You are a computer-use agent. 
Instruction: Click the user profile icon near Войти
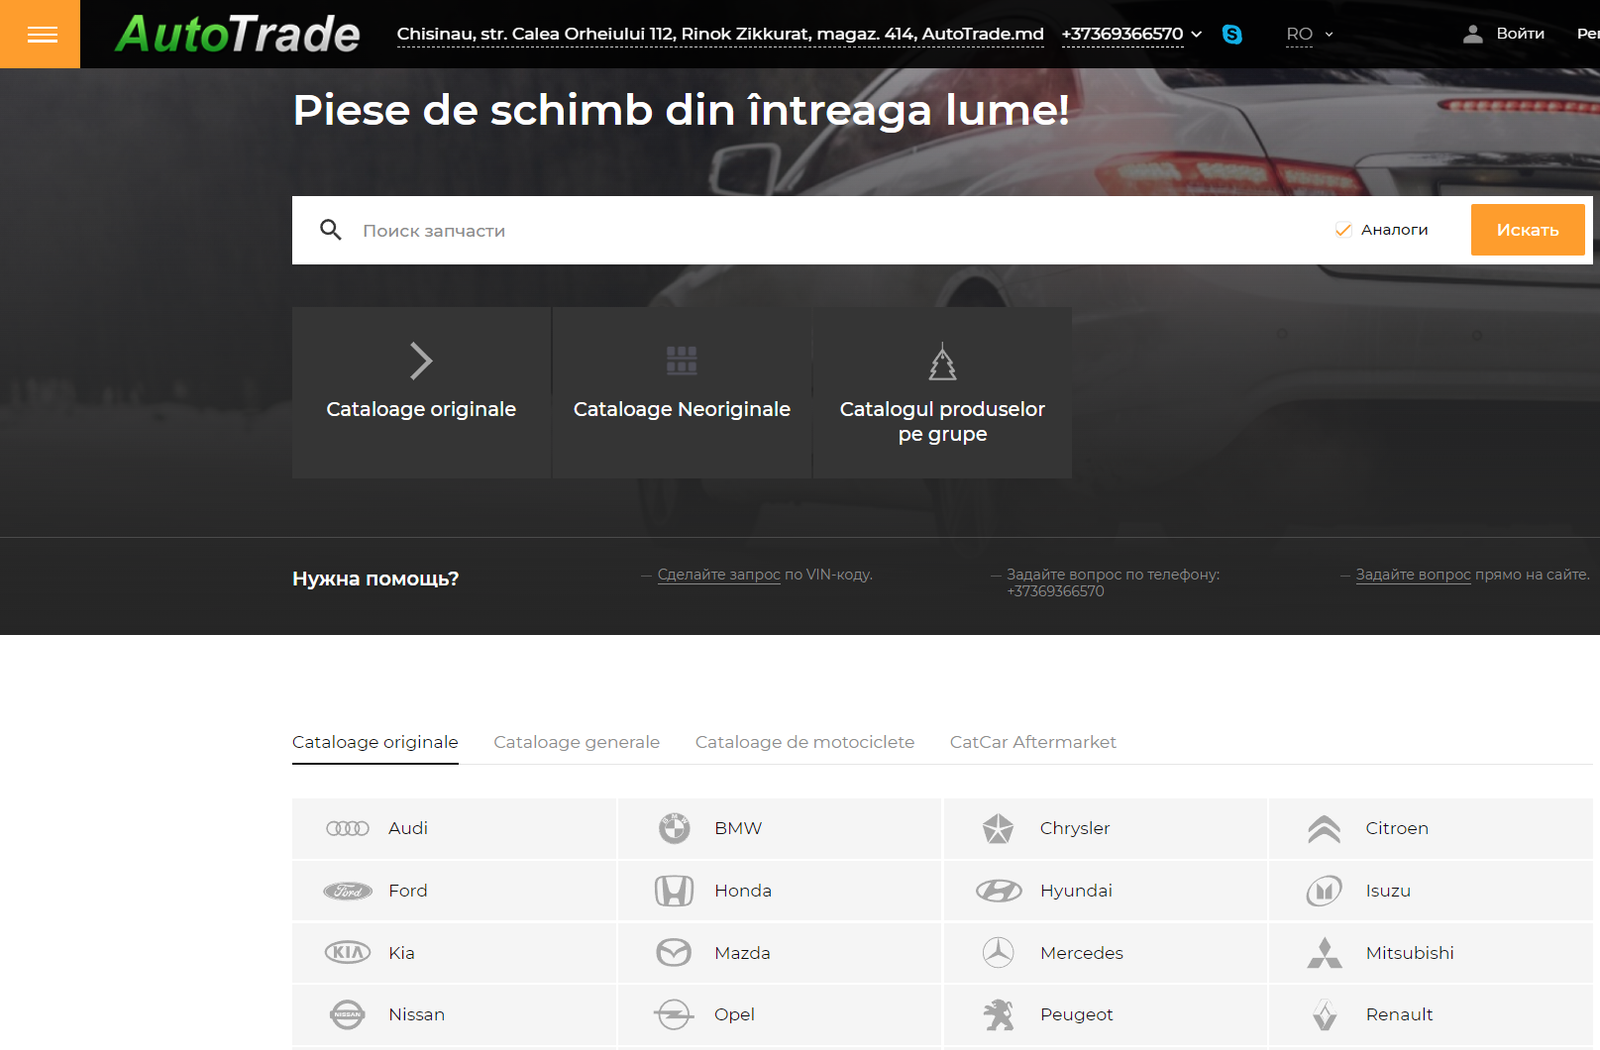(1471, 33)
